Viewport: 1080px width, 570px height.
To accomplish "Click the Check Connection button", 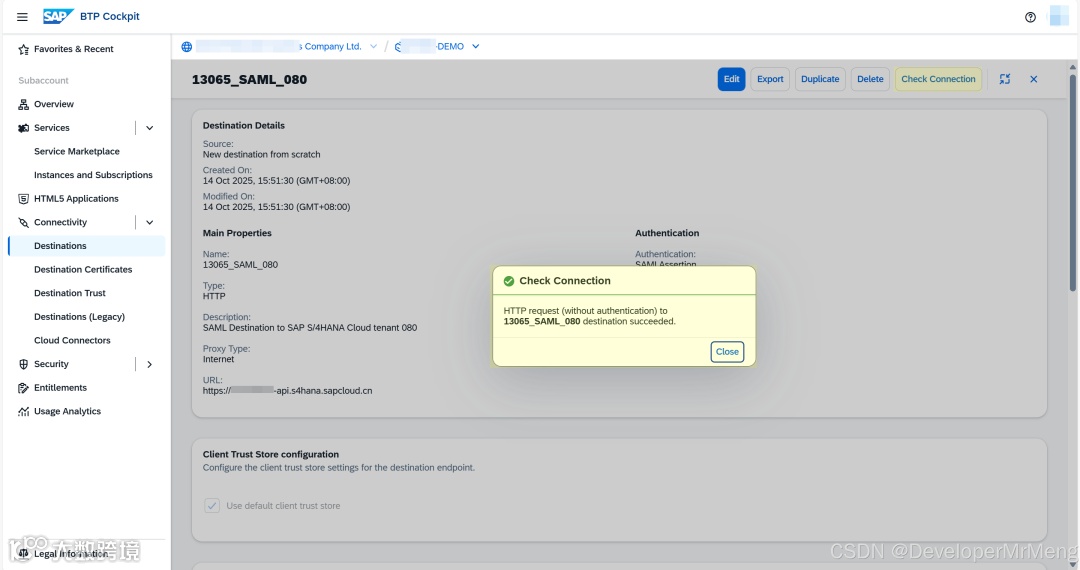I will [x=938, y=79].
